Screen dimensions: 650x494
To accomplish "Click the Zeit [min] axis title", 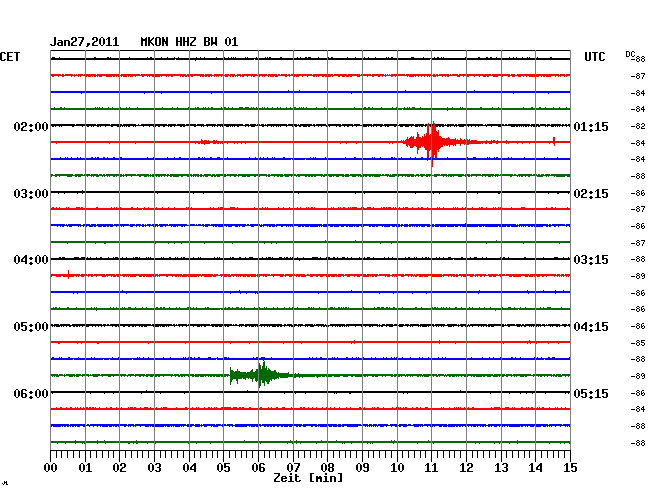I will coord(308,478).
